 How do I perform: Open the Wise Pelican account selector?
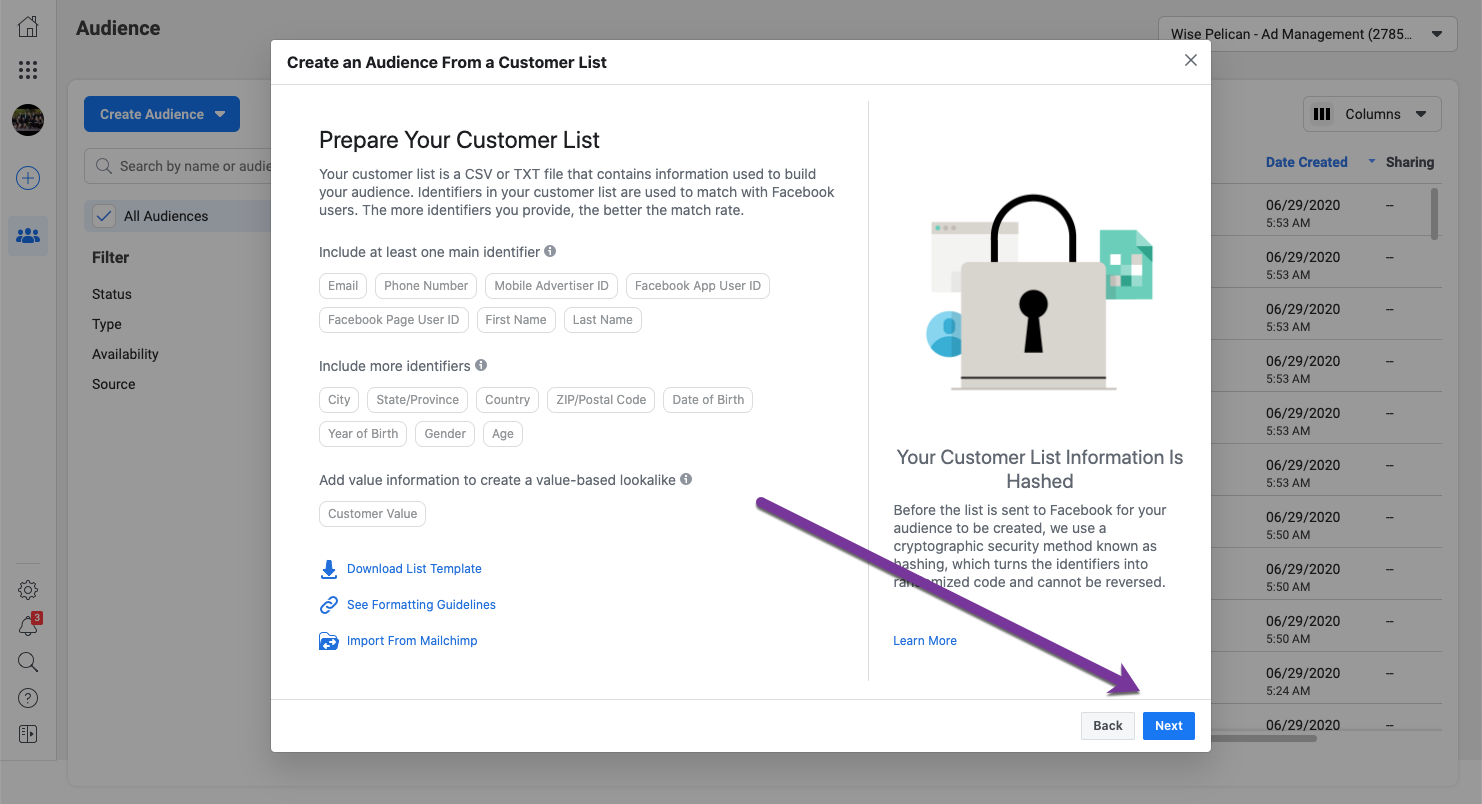click(1307, 34)
